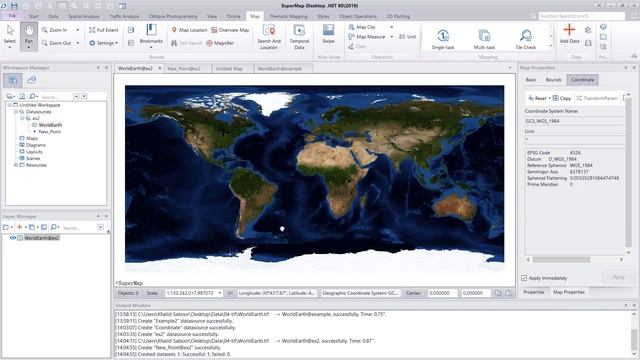Select the WorldEarth dataset in tree
Viewport: 640px width, 360px height.
click(50, 125)
